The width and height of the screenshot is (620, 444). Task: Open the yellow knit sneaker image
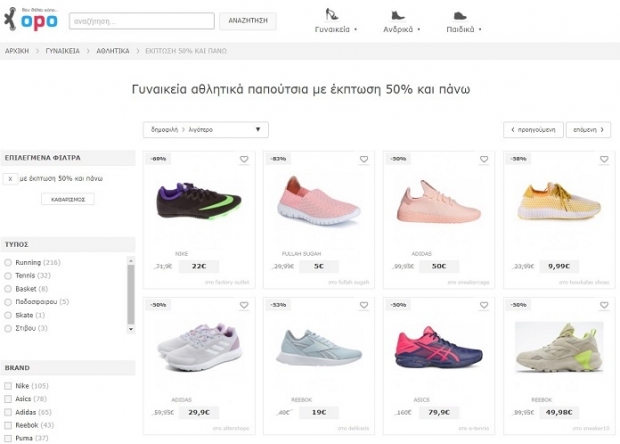click(x=559, y=201)
